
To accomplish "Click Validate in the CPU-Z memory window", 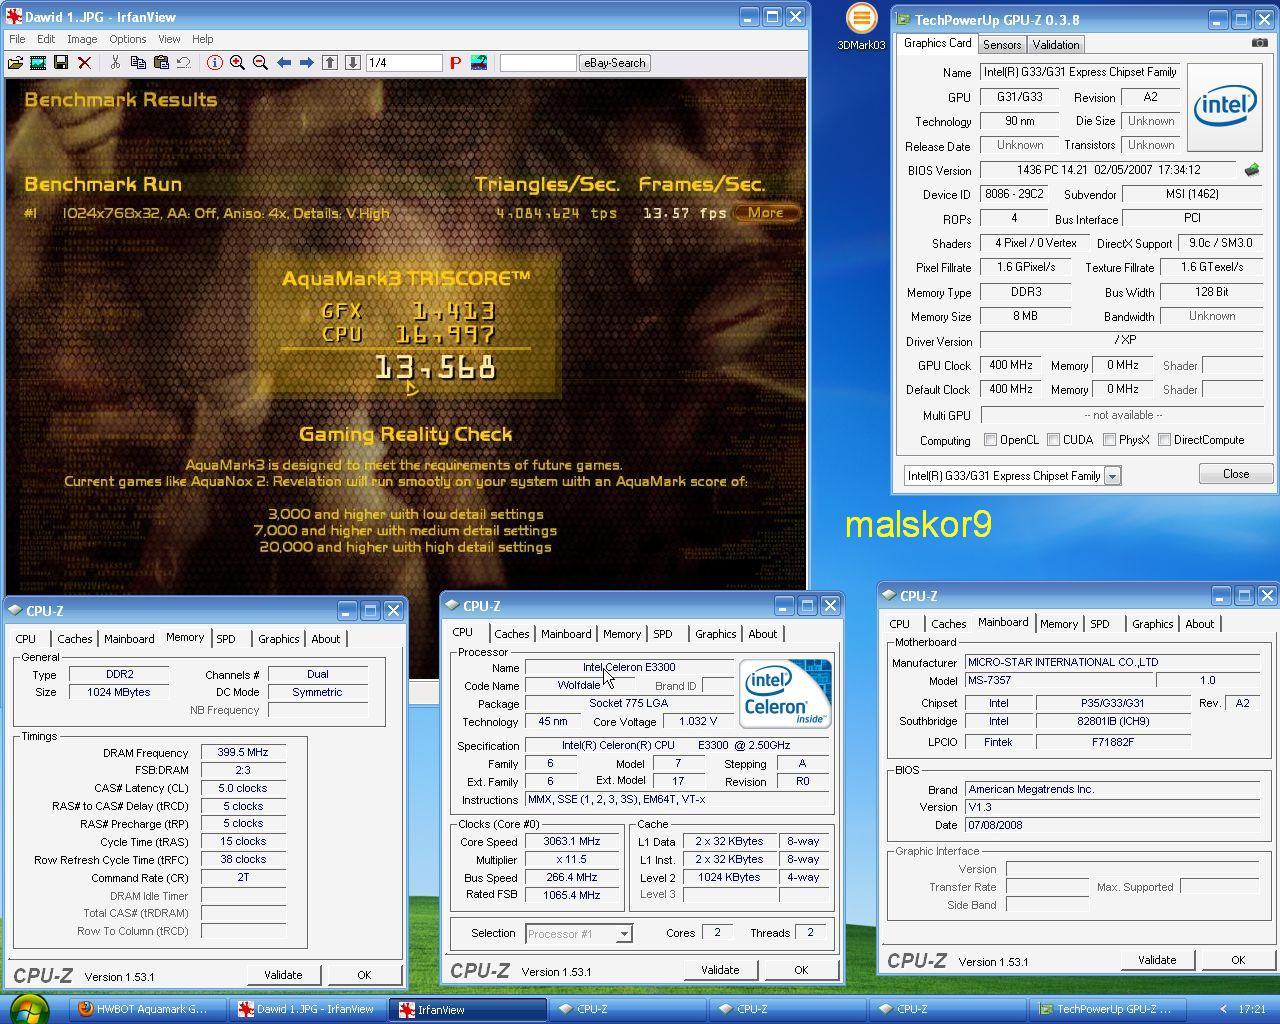I will tap(283, 975).
